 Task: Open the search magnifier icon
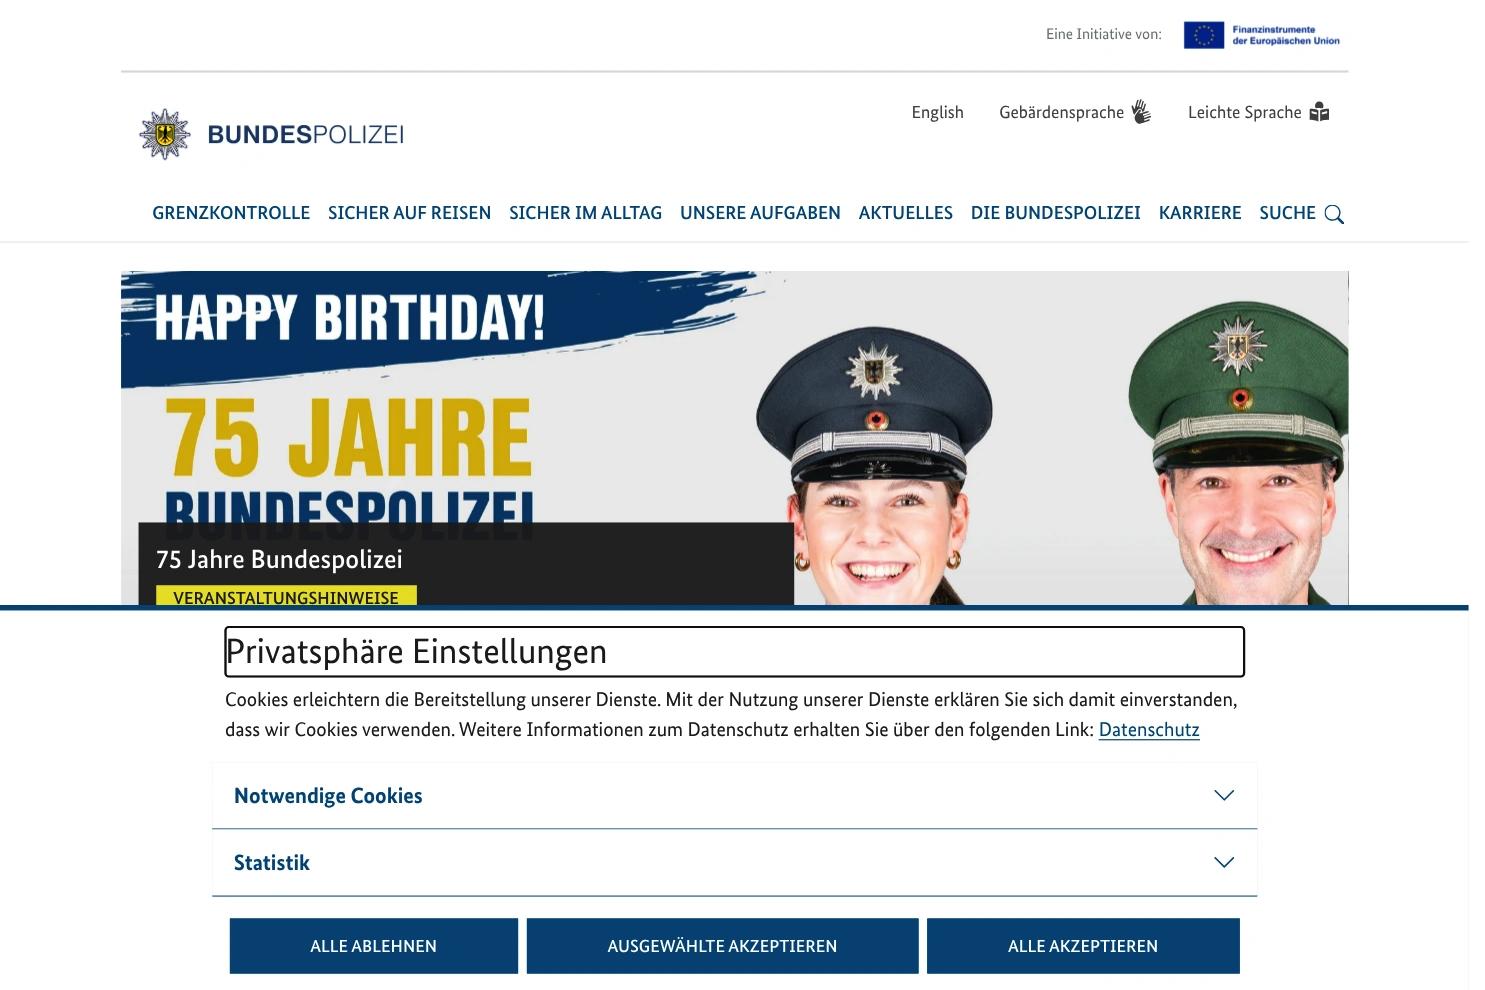click(x=1334, y=214)
